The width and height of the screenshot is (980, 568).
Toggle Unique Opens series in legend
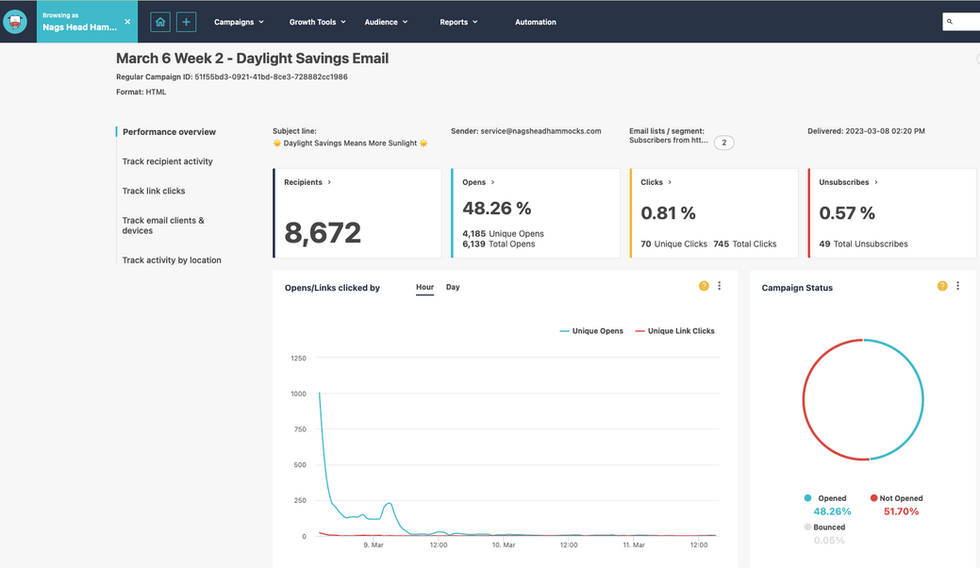591,331
